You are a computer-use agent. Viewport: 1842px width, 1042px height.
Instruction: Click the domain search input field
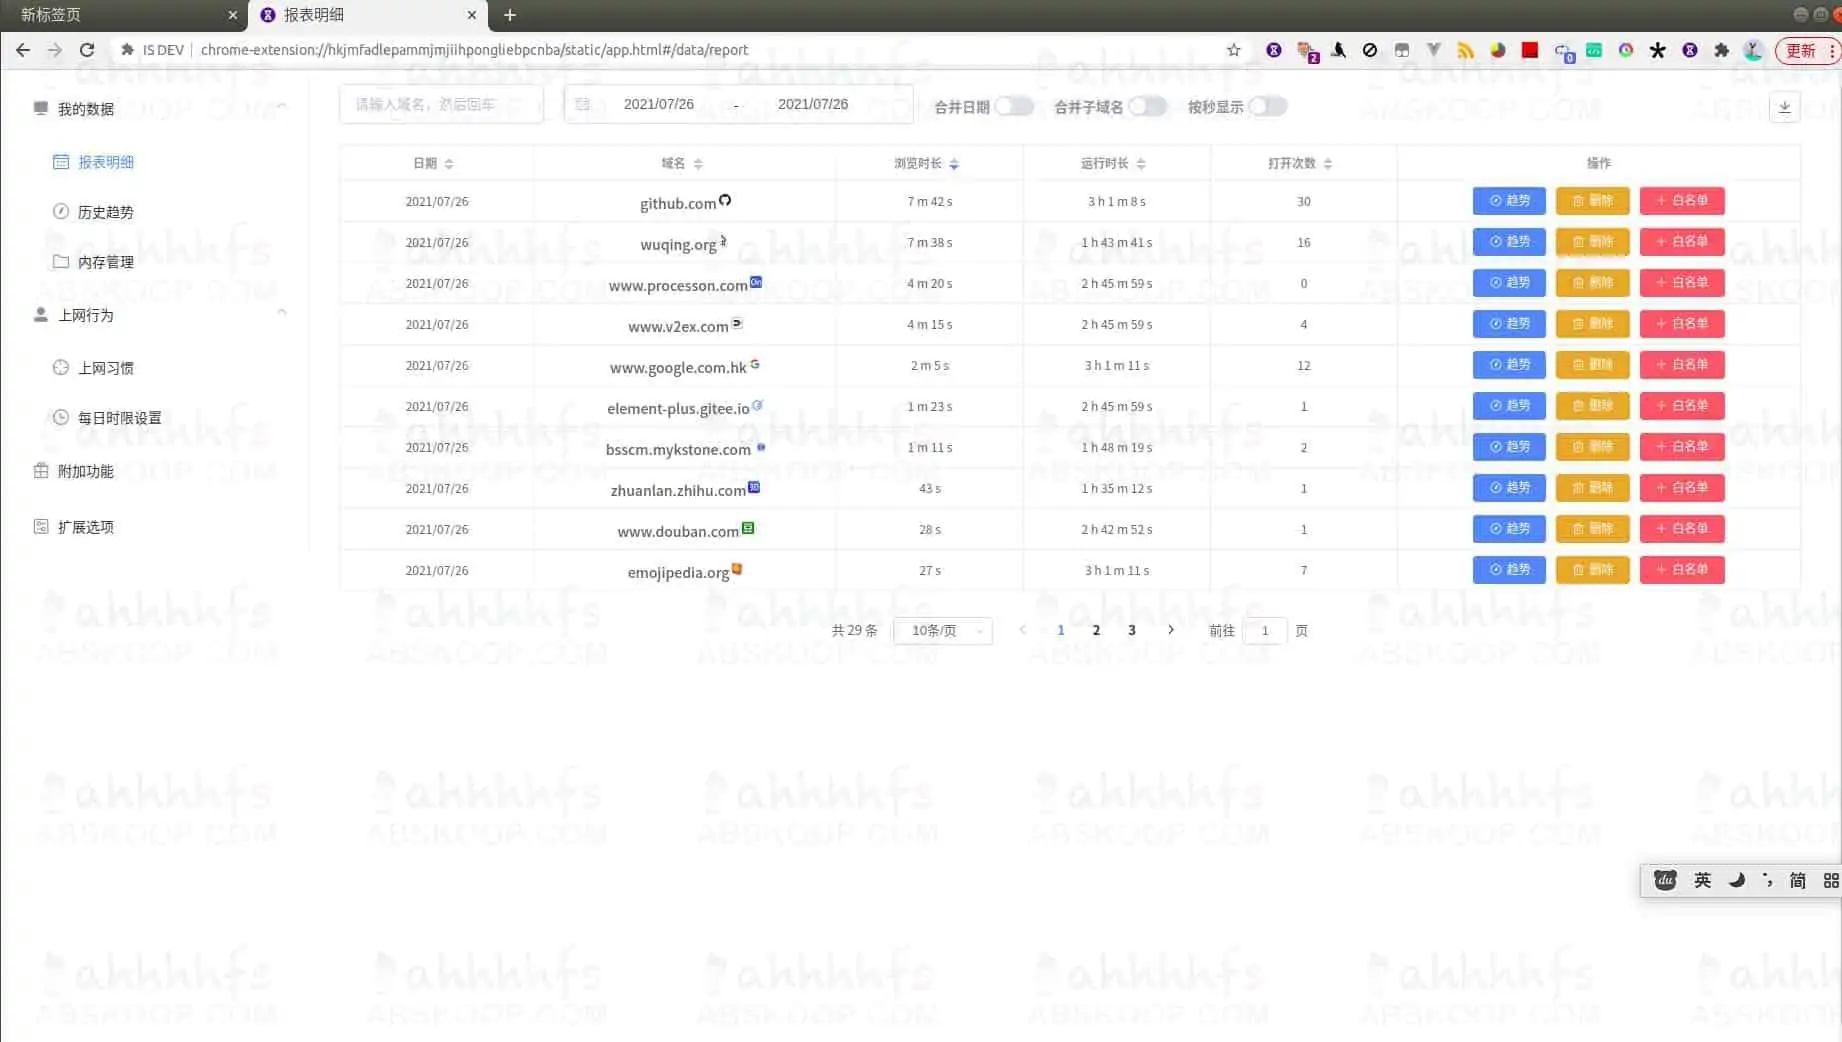point(440,103)
